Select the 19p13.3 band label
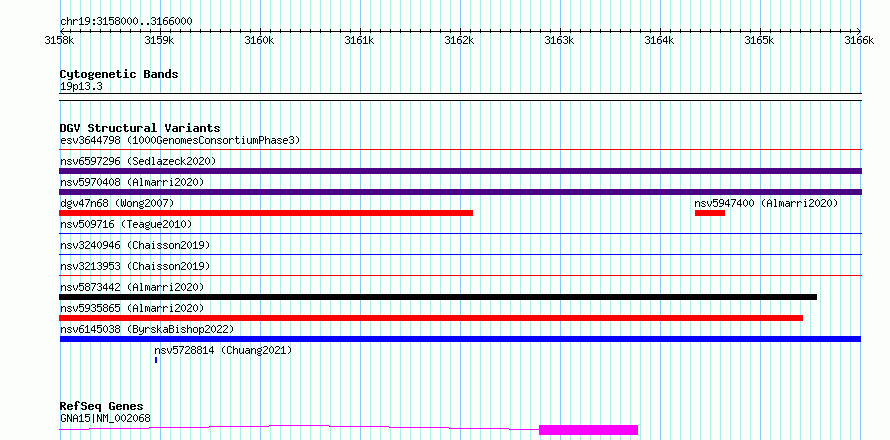Image resolution: width=890 pixels, height=440 pixels. click(81, 87)
